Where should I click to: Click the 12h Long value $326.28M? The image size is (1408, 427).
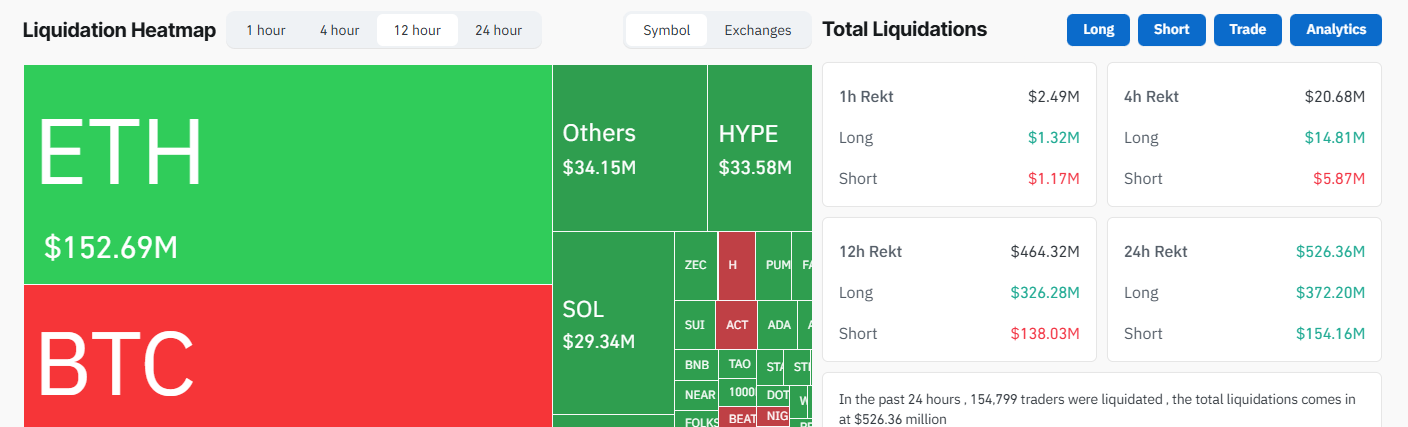(1044, 293)
